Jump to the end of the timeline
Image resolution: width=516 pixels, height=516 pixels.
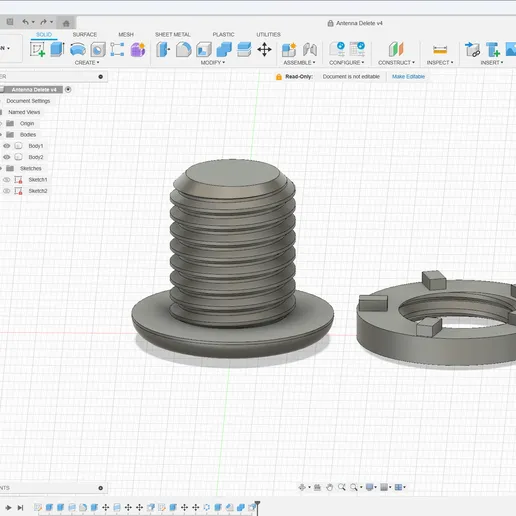pos(20,508)
